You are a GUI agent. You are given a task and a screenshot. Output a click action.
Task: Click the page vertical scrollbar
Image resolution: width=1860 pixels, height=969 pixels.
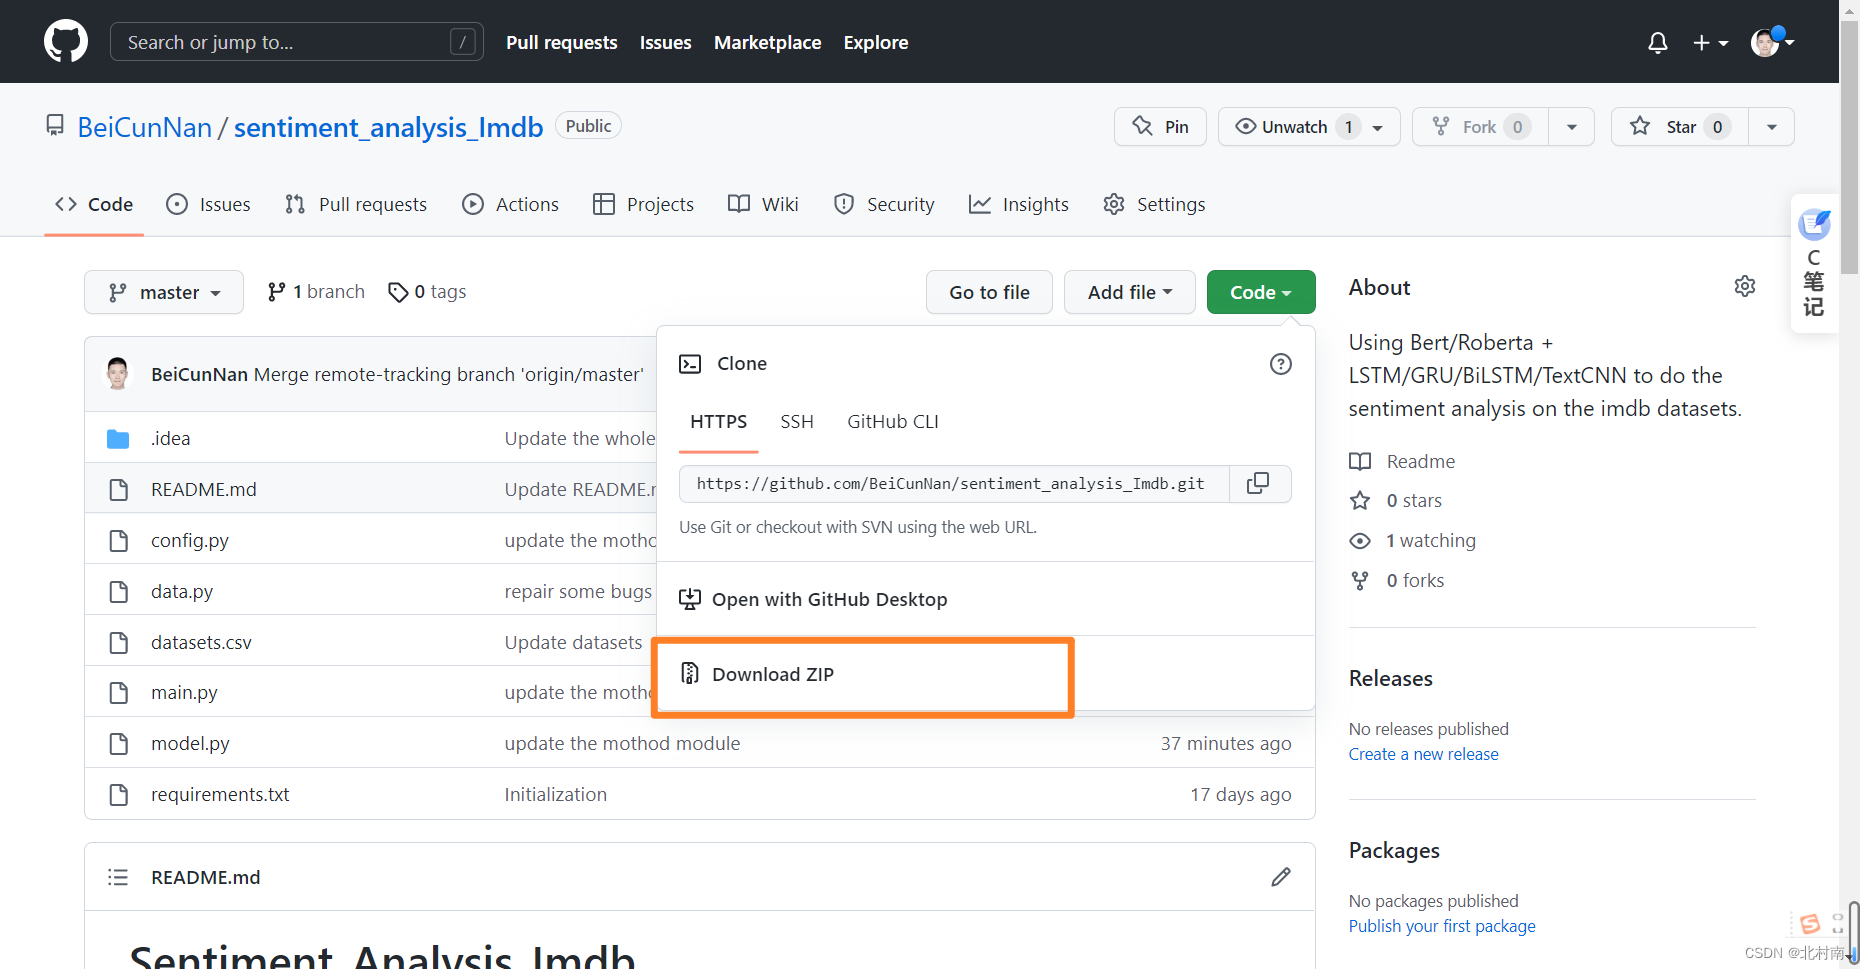click(x=1849, y=500)
